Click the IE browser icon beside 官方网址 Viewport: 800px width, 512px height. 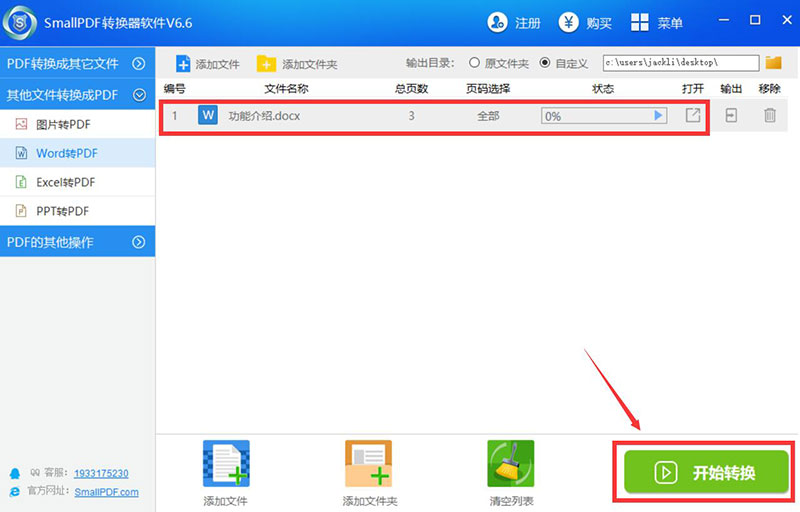[15, 492]
